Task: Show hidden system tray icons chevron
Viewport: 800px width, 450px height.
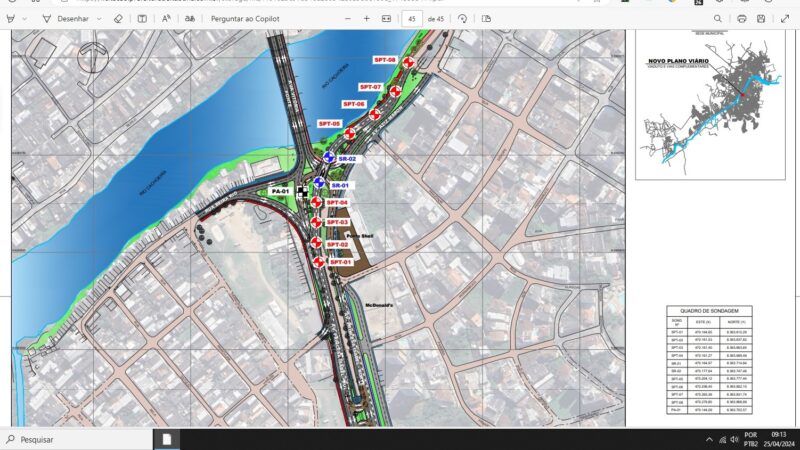Action: tap(709, 440)
